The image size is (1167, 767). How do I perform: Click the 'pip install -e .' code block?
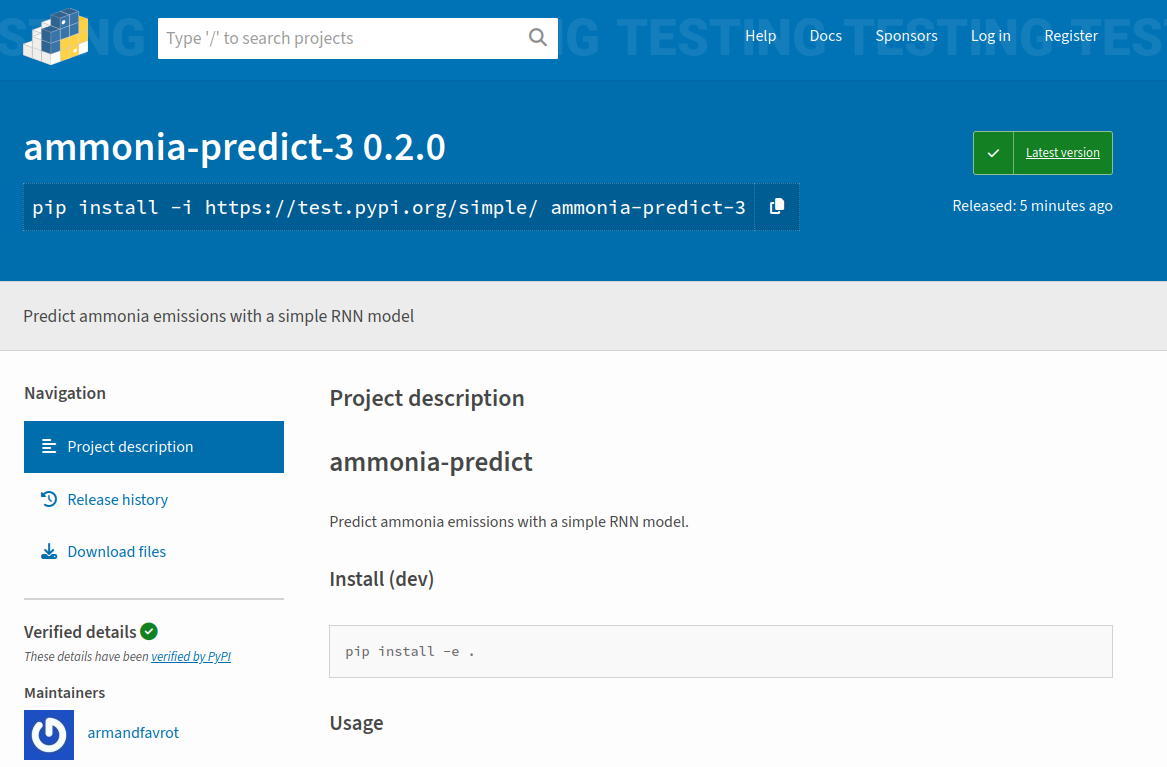[720, 652]
